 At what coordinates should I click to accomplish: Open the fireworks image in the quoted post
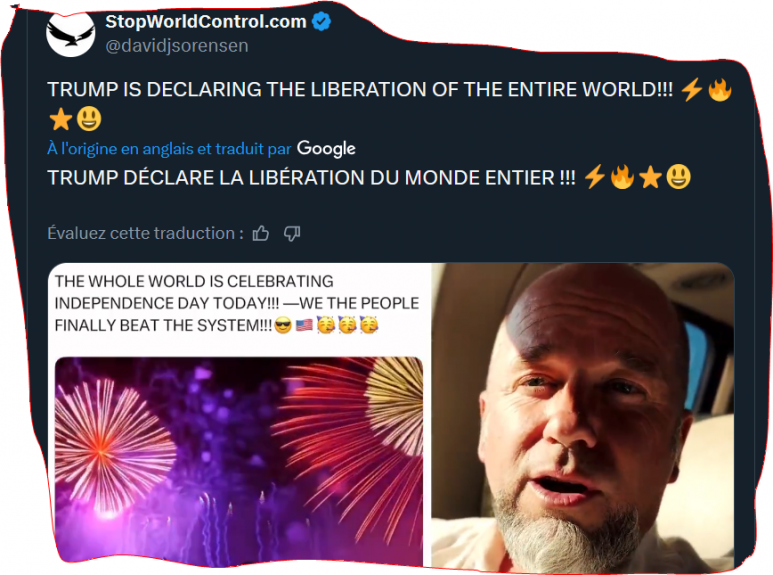[x=239, y=462]
